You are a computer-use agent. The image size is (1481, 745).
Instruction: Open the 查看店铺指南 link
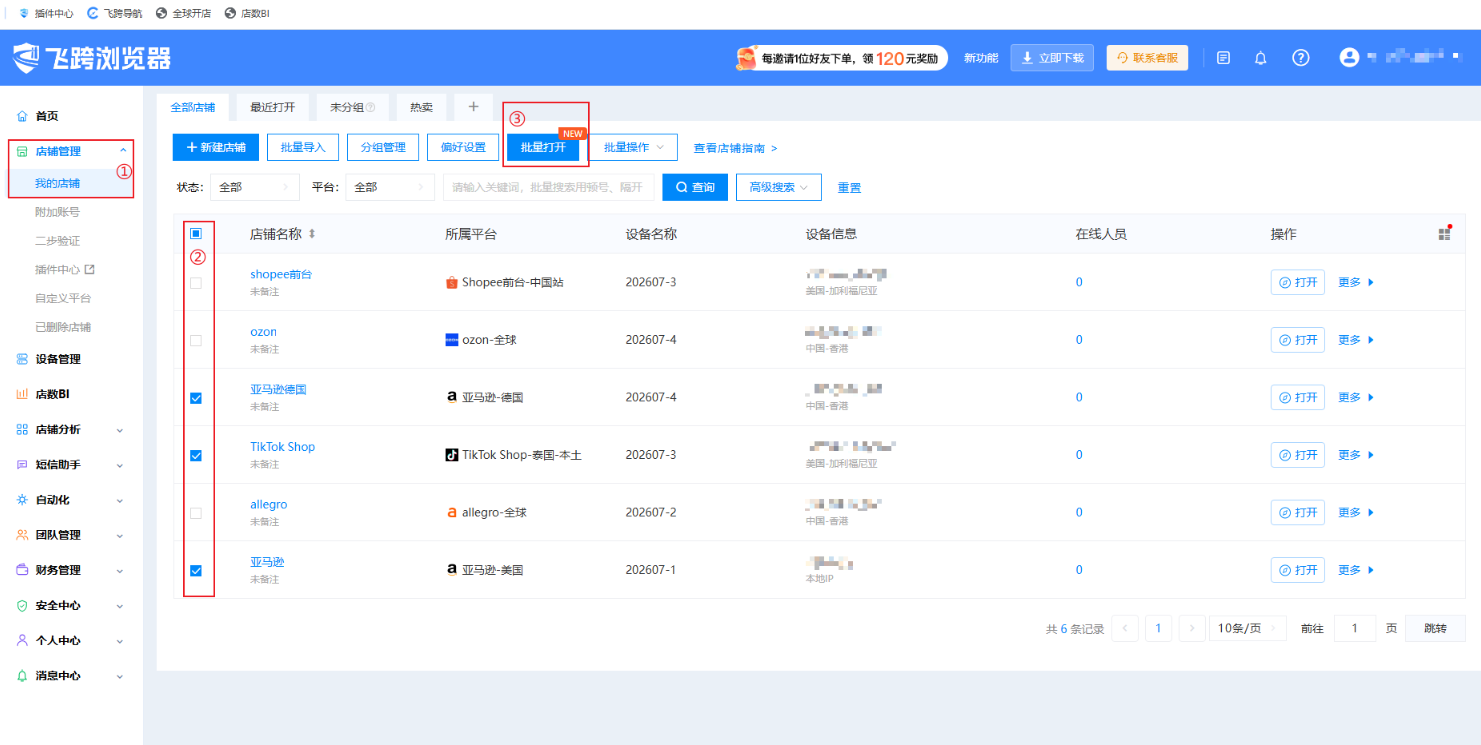736,148
